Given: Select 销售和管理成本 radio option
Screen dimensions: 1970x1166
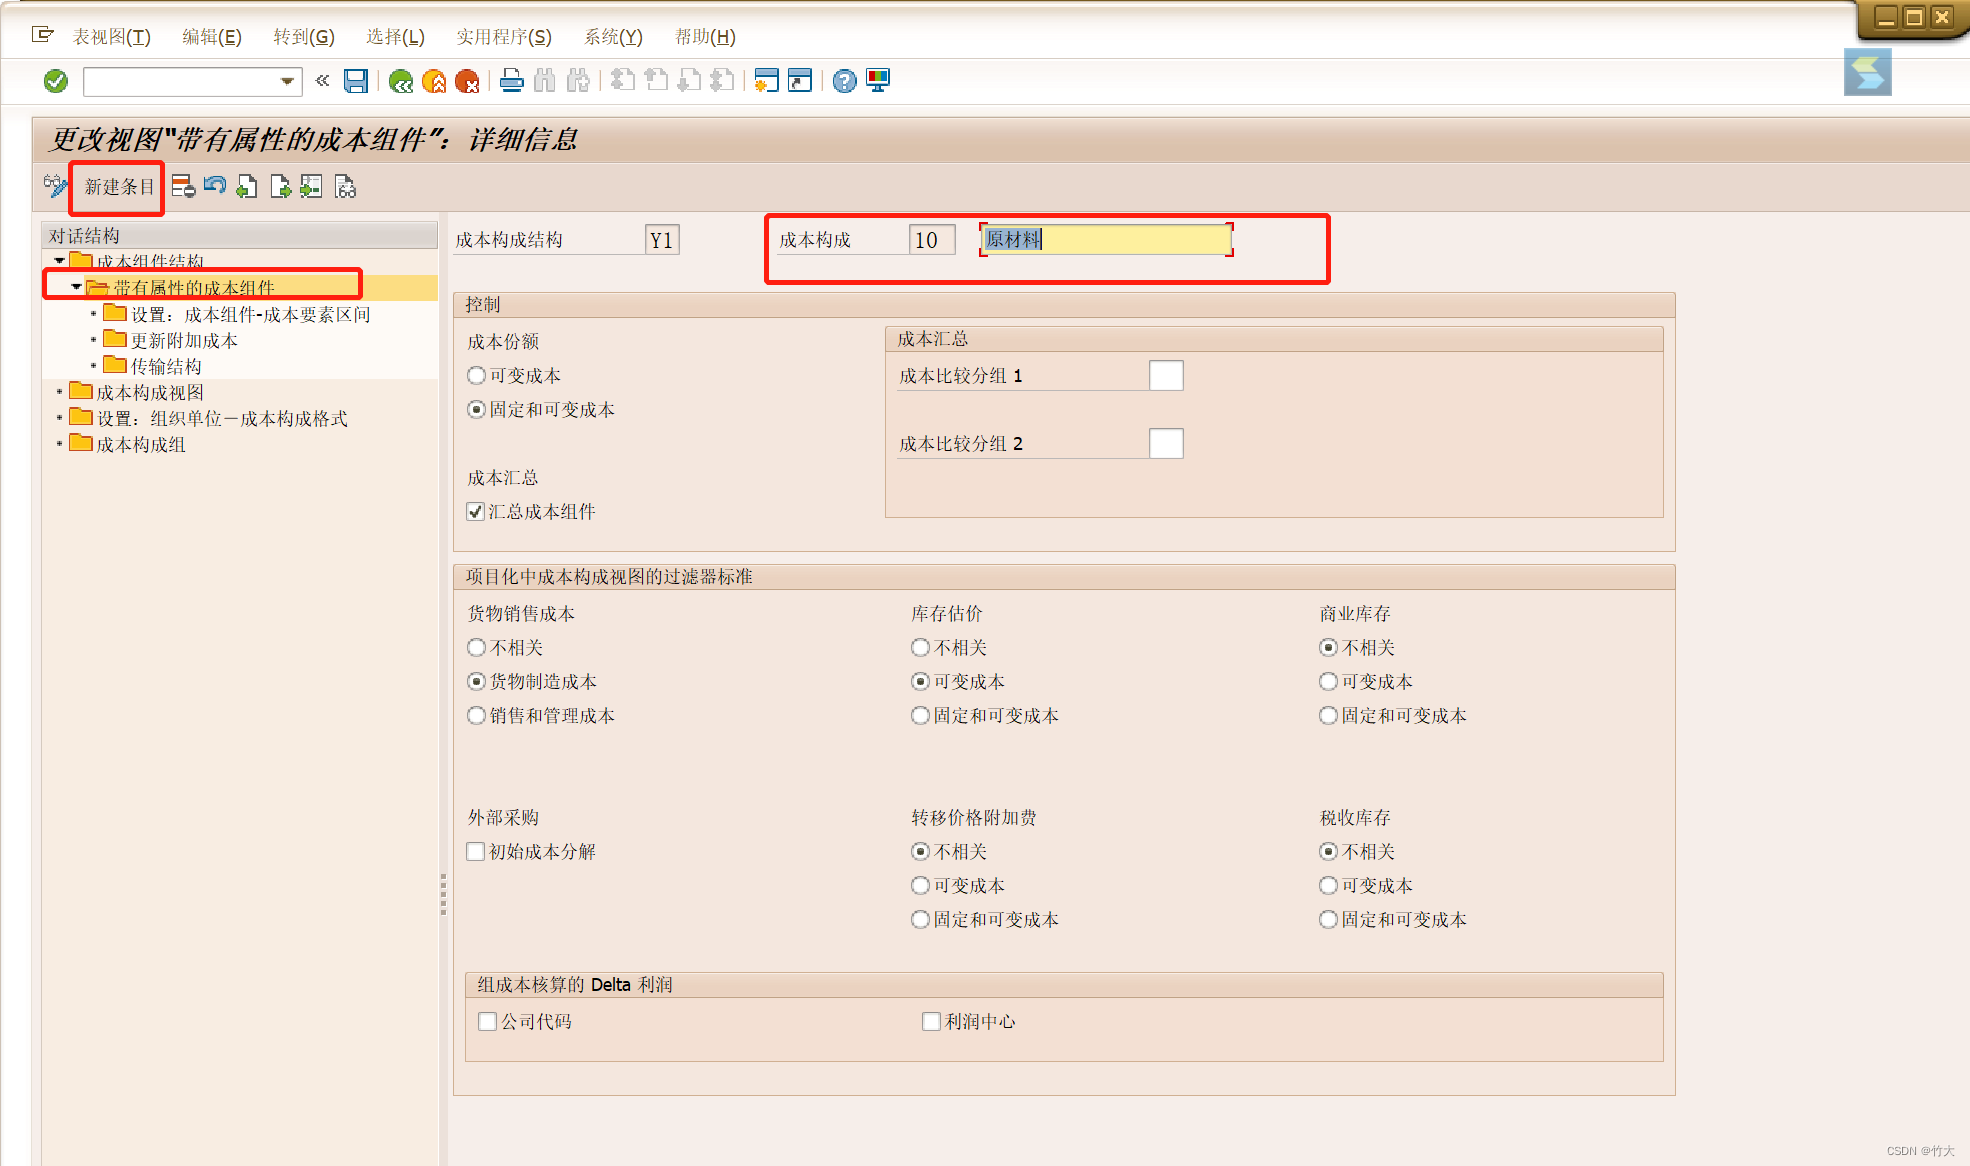Looking at the screenshot, I should pyautogui.click(x=477, y=716).
